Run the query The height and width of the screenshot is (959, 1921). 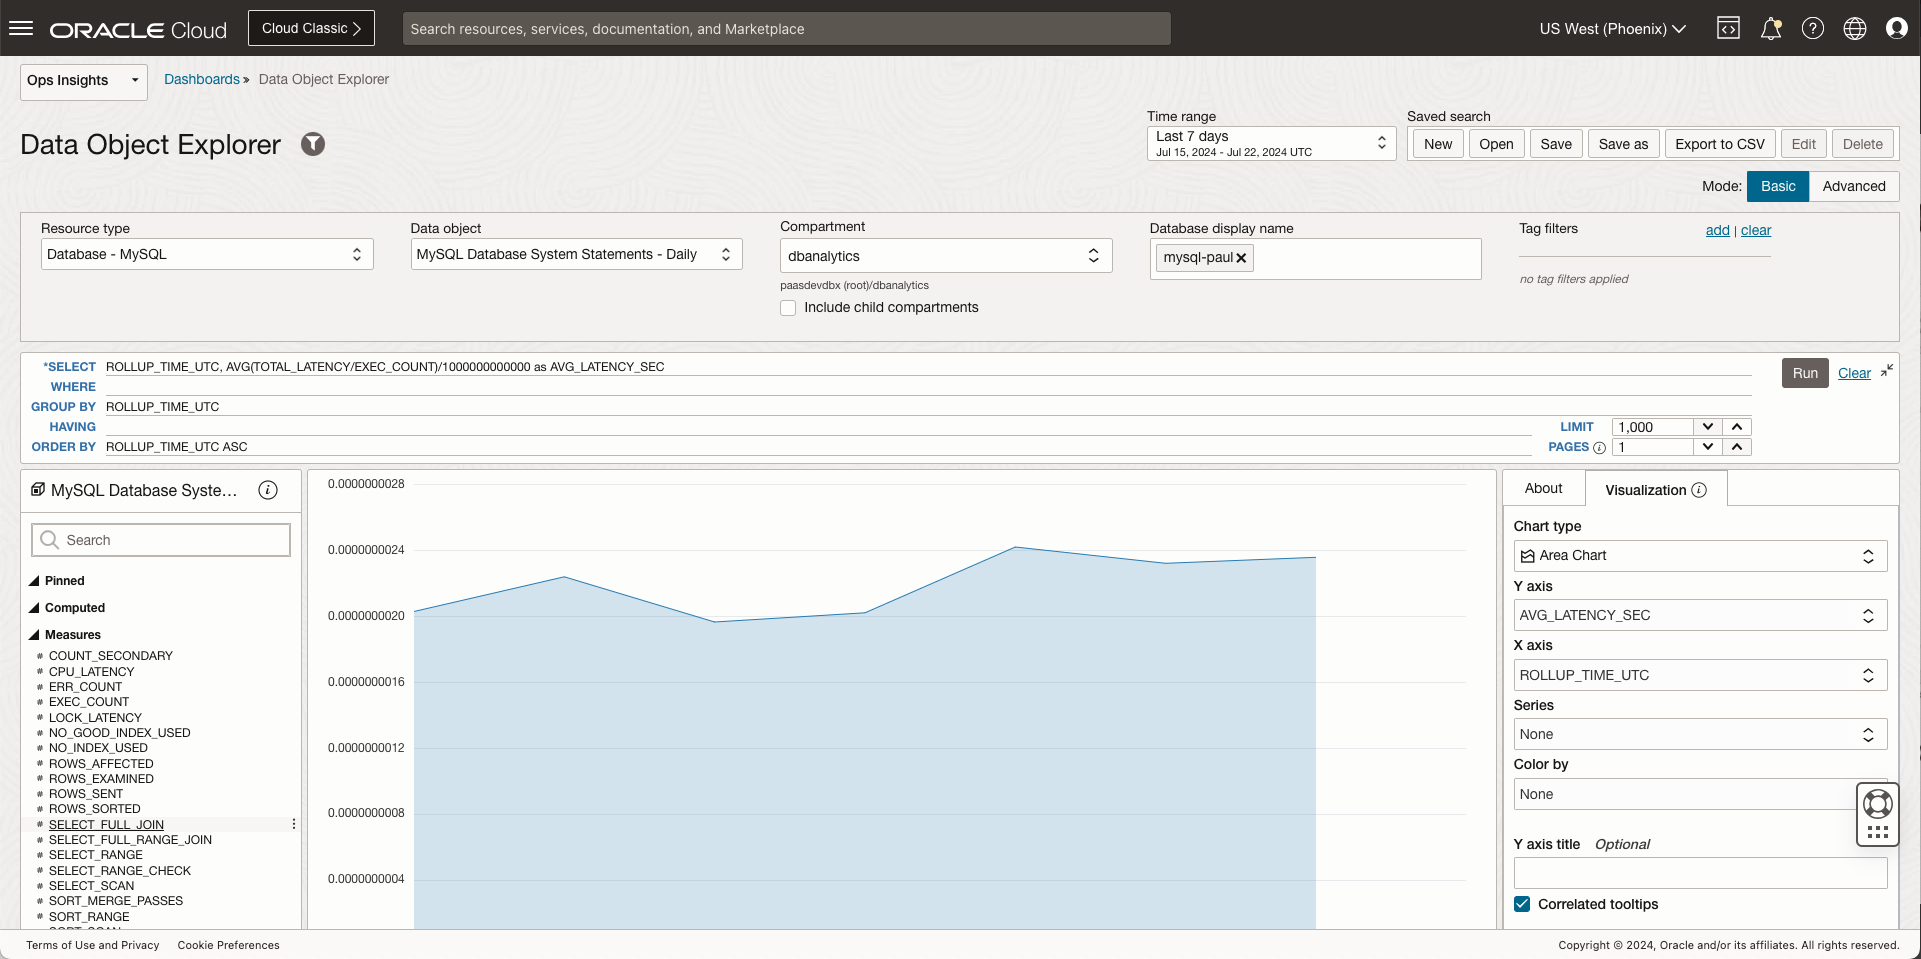tap(1804, 373)
